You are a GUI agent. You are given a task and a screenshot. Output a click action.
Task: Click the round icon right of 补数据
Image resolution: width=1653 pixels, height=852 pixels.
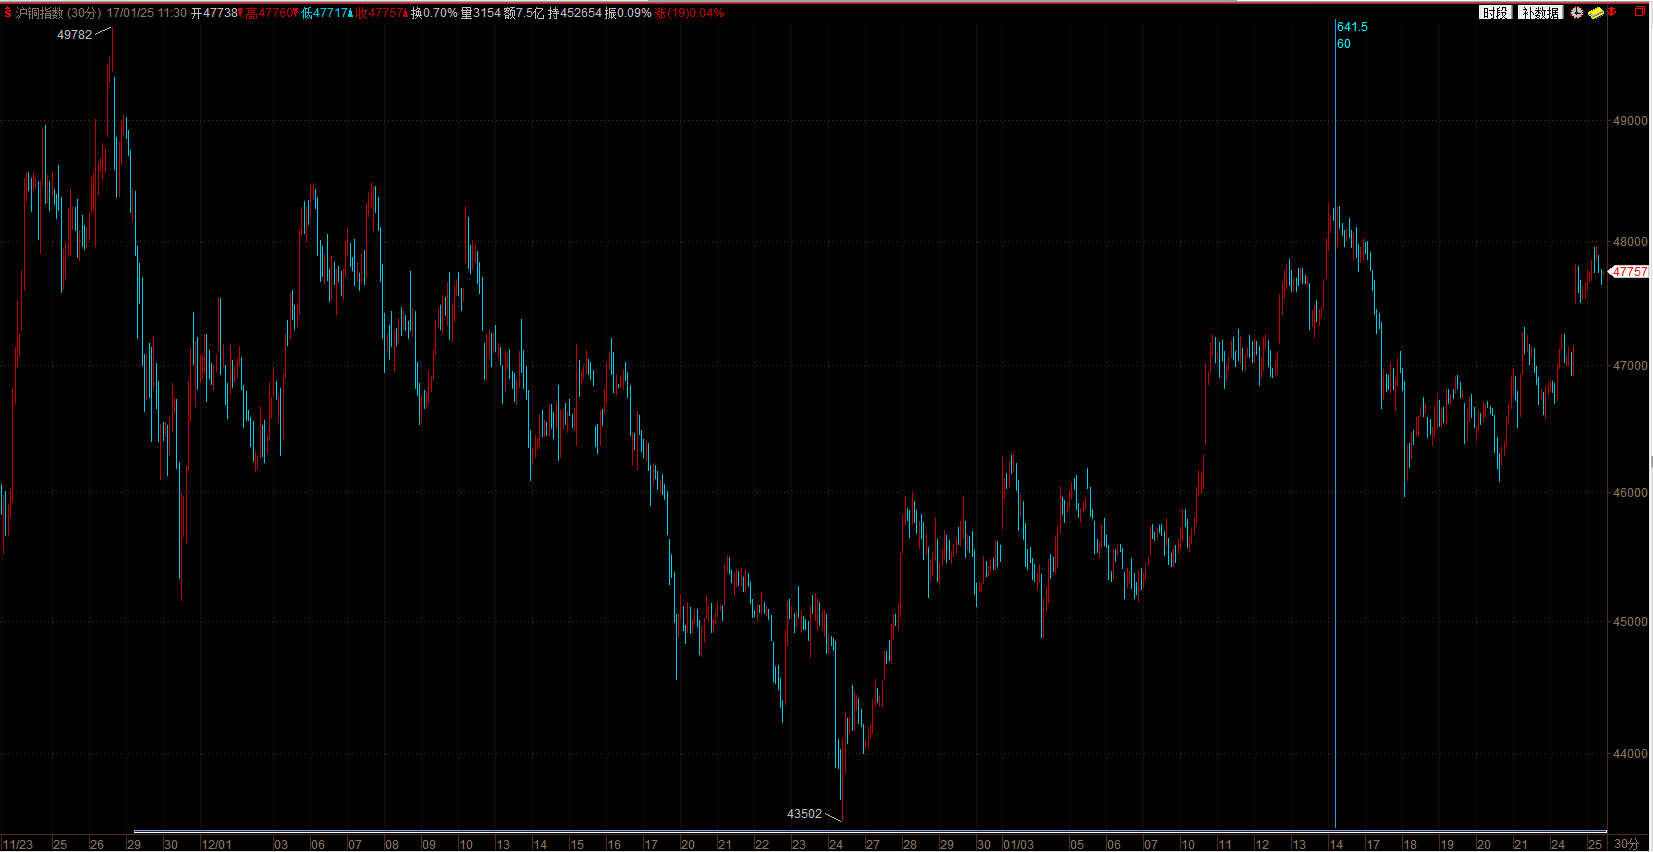tap(1577, 12)
